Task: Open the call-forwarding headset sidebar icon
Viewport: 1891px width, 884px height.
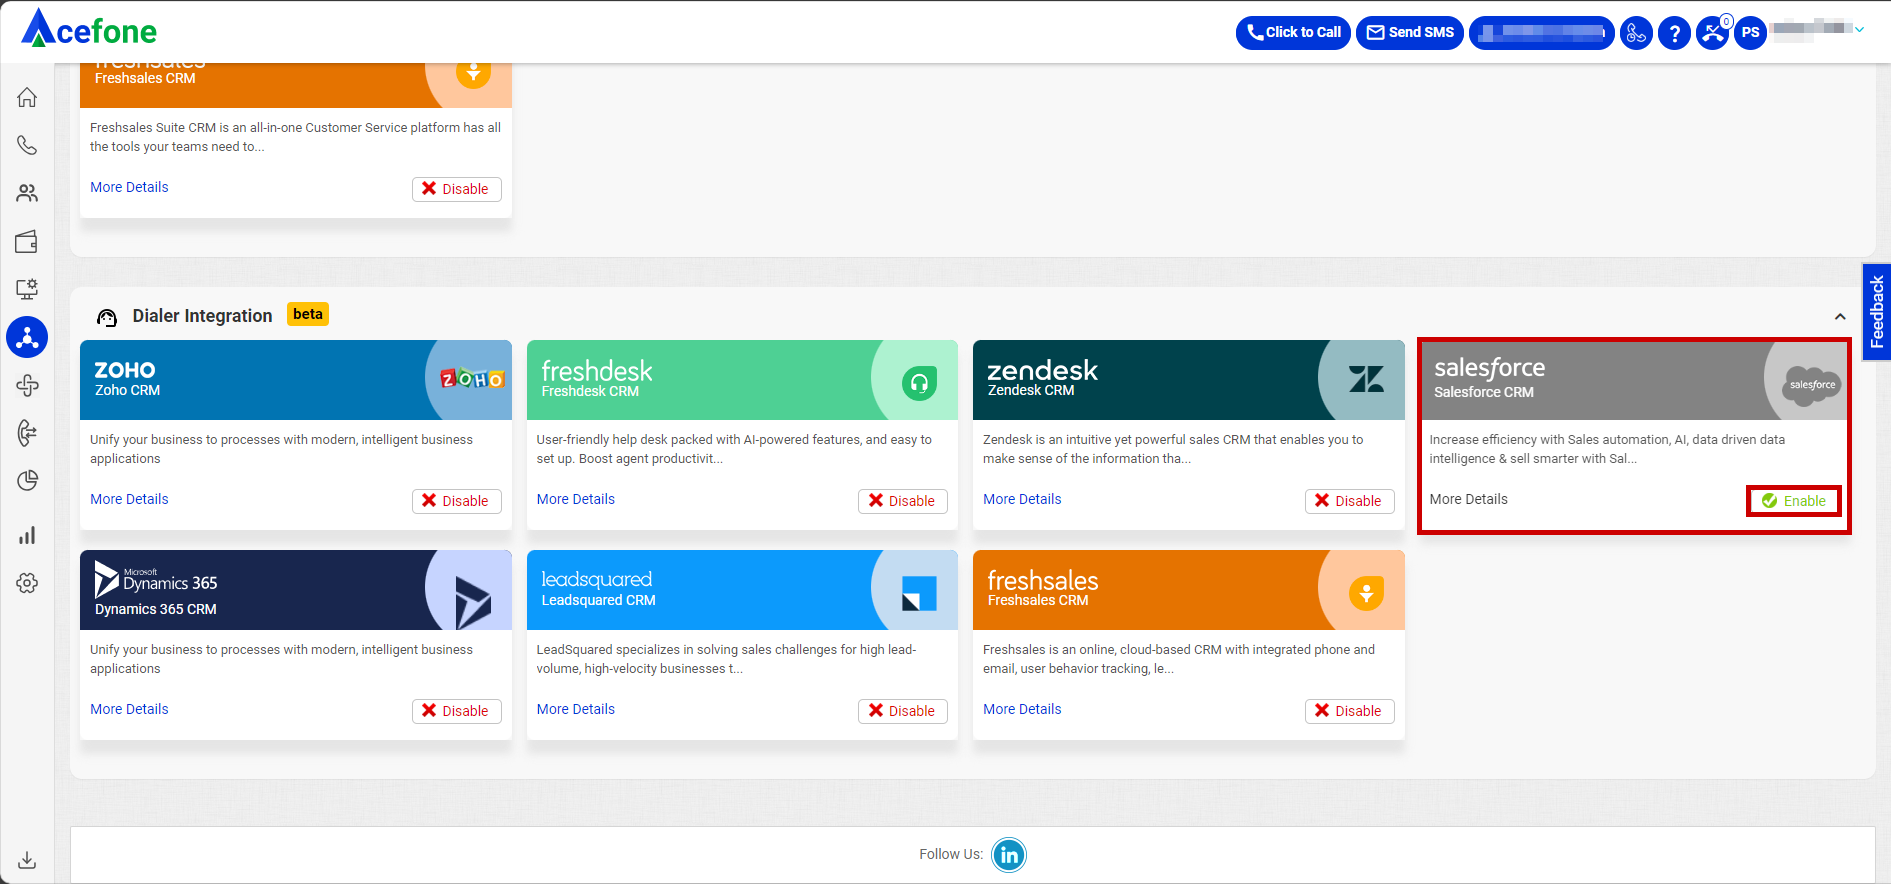Action: (x=27, y=433)
